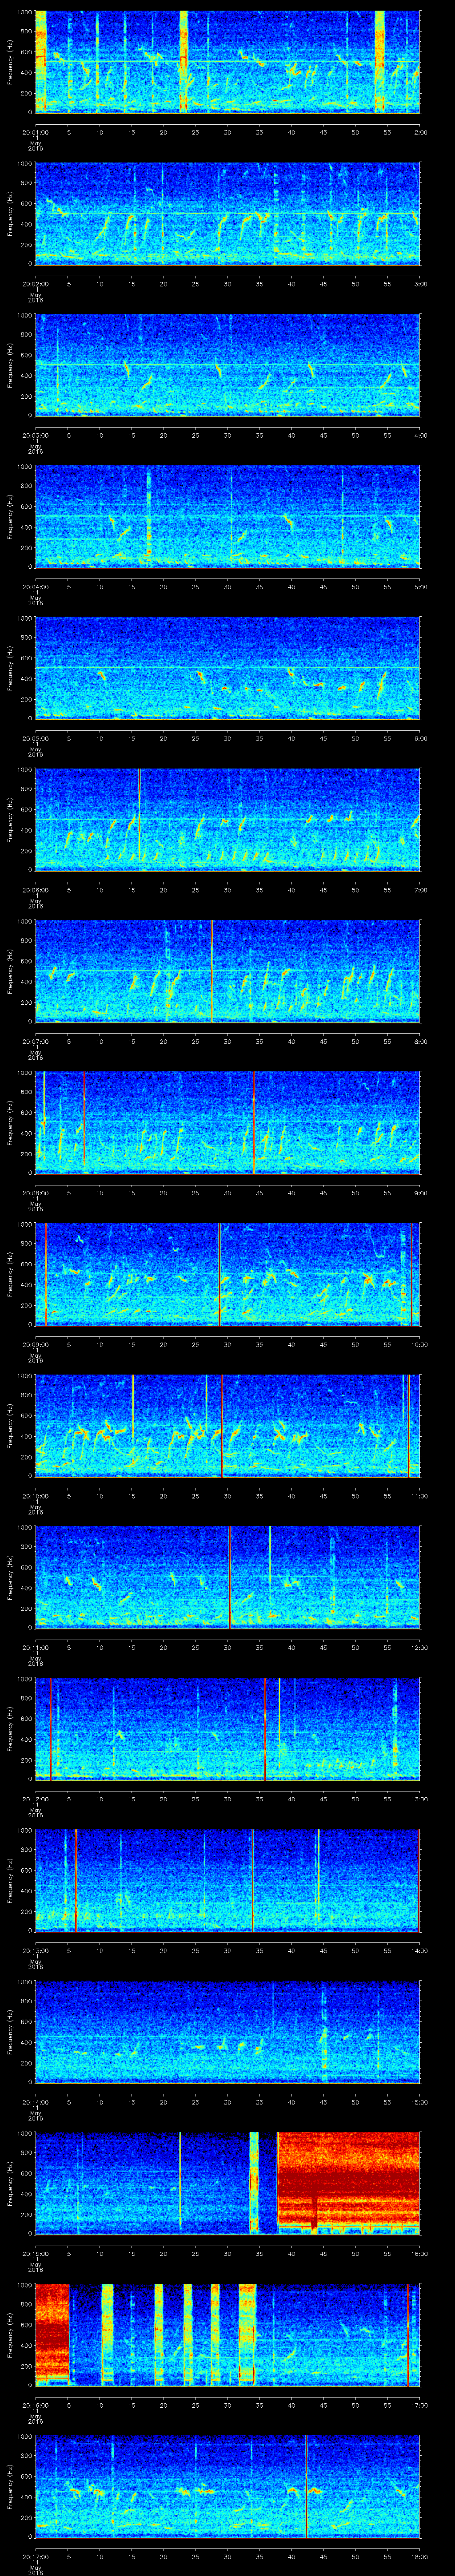Click the 20:01:00 time axis label
Screen dimensions: 455x2576
pos(35,131)
